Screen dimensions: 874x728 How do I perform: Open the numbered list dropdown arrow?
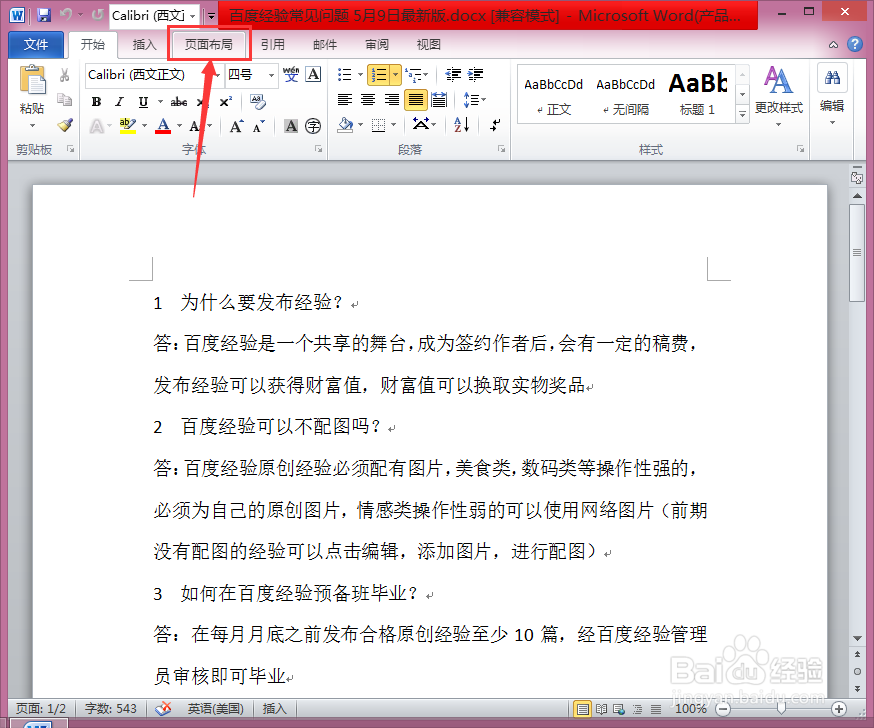tap(395, 74)
